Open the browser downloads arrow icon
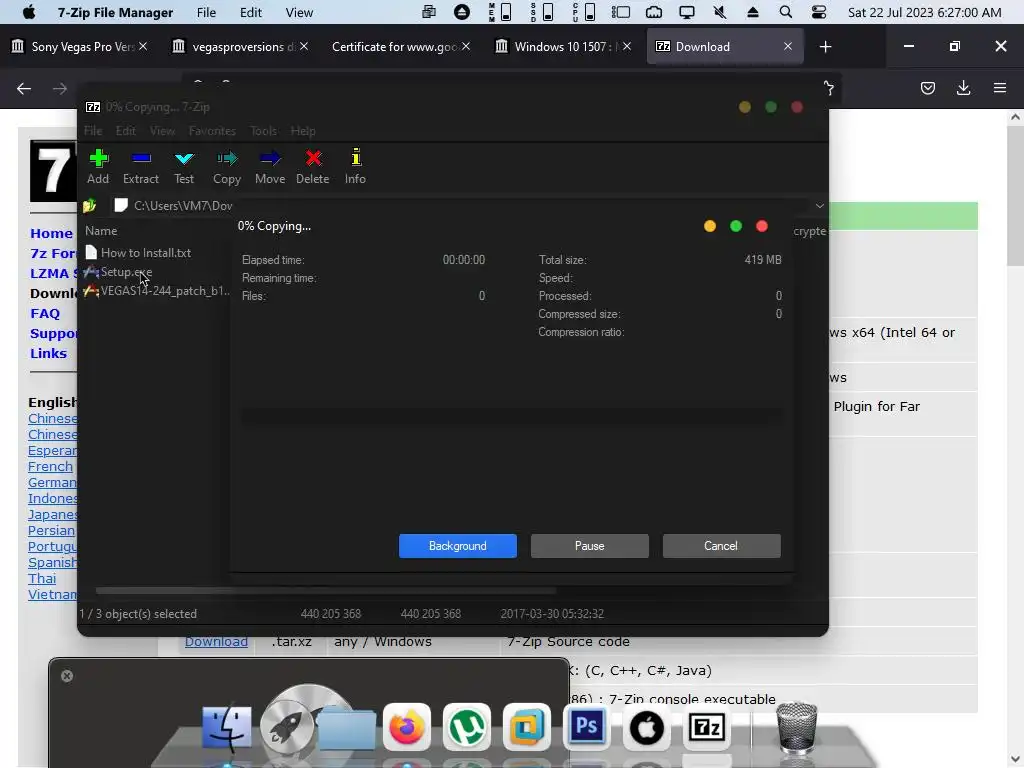The width and height of the screenshot is (1024, 768). coord(963,88)
